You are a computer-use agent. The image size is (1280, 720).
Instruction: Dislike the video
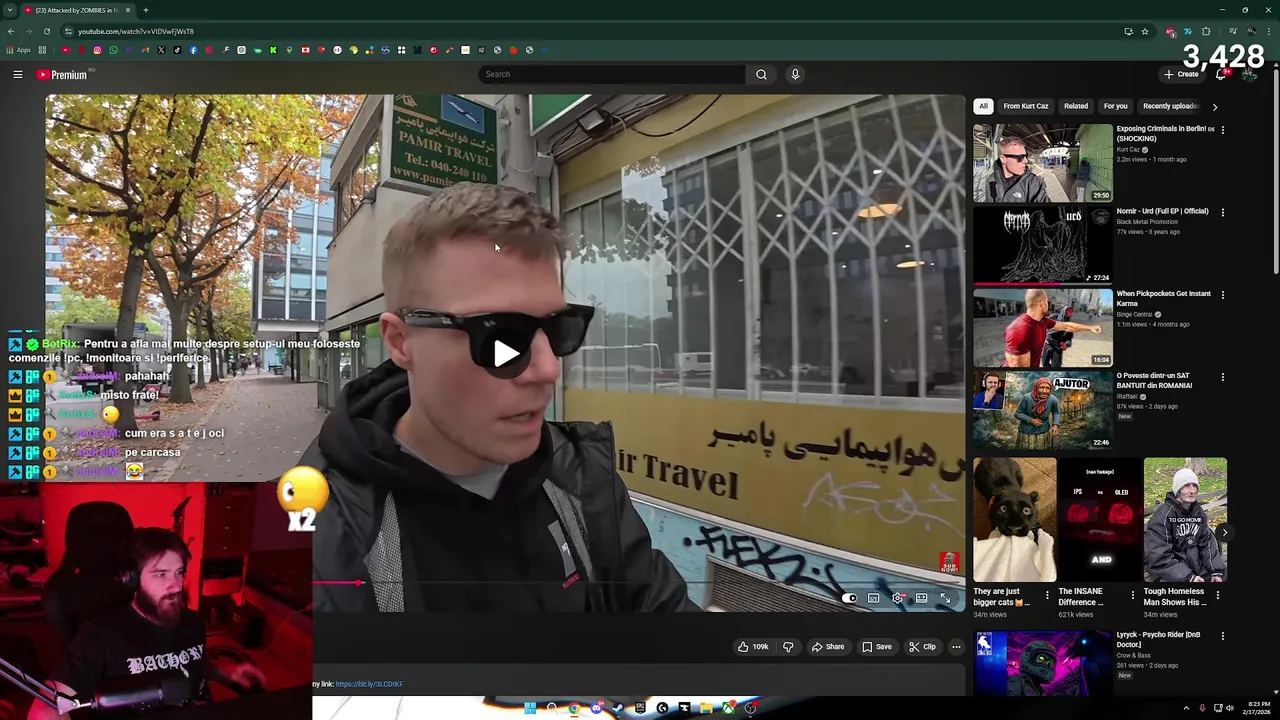coord(788,647)
